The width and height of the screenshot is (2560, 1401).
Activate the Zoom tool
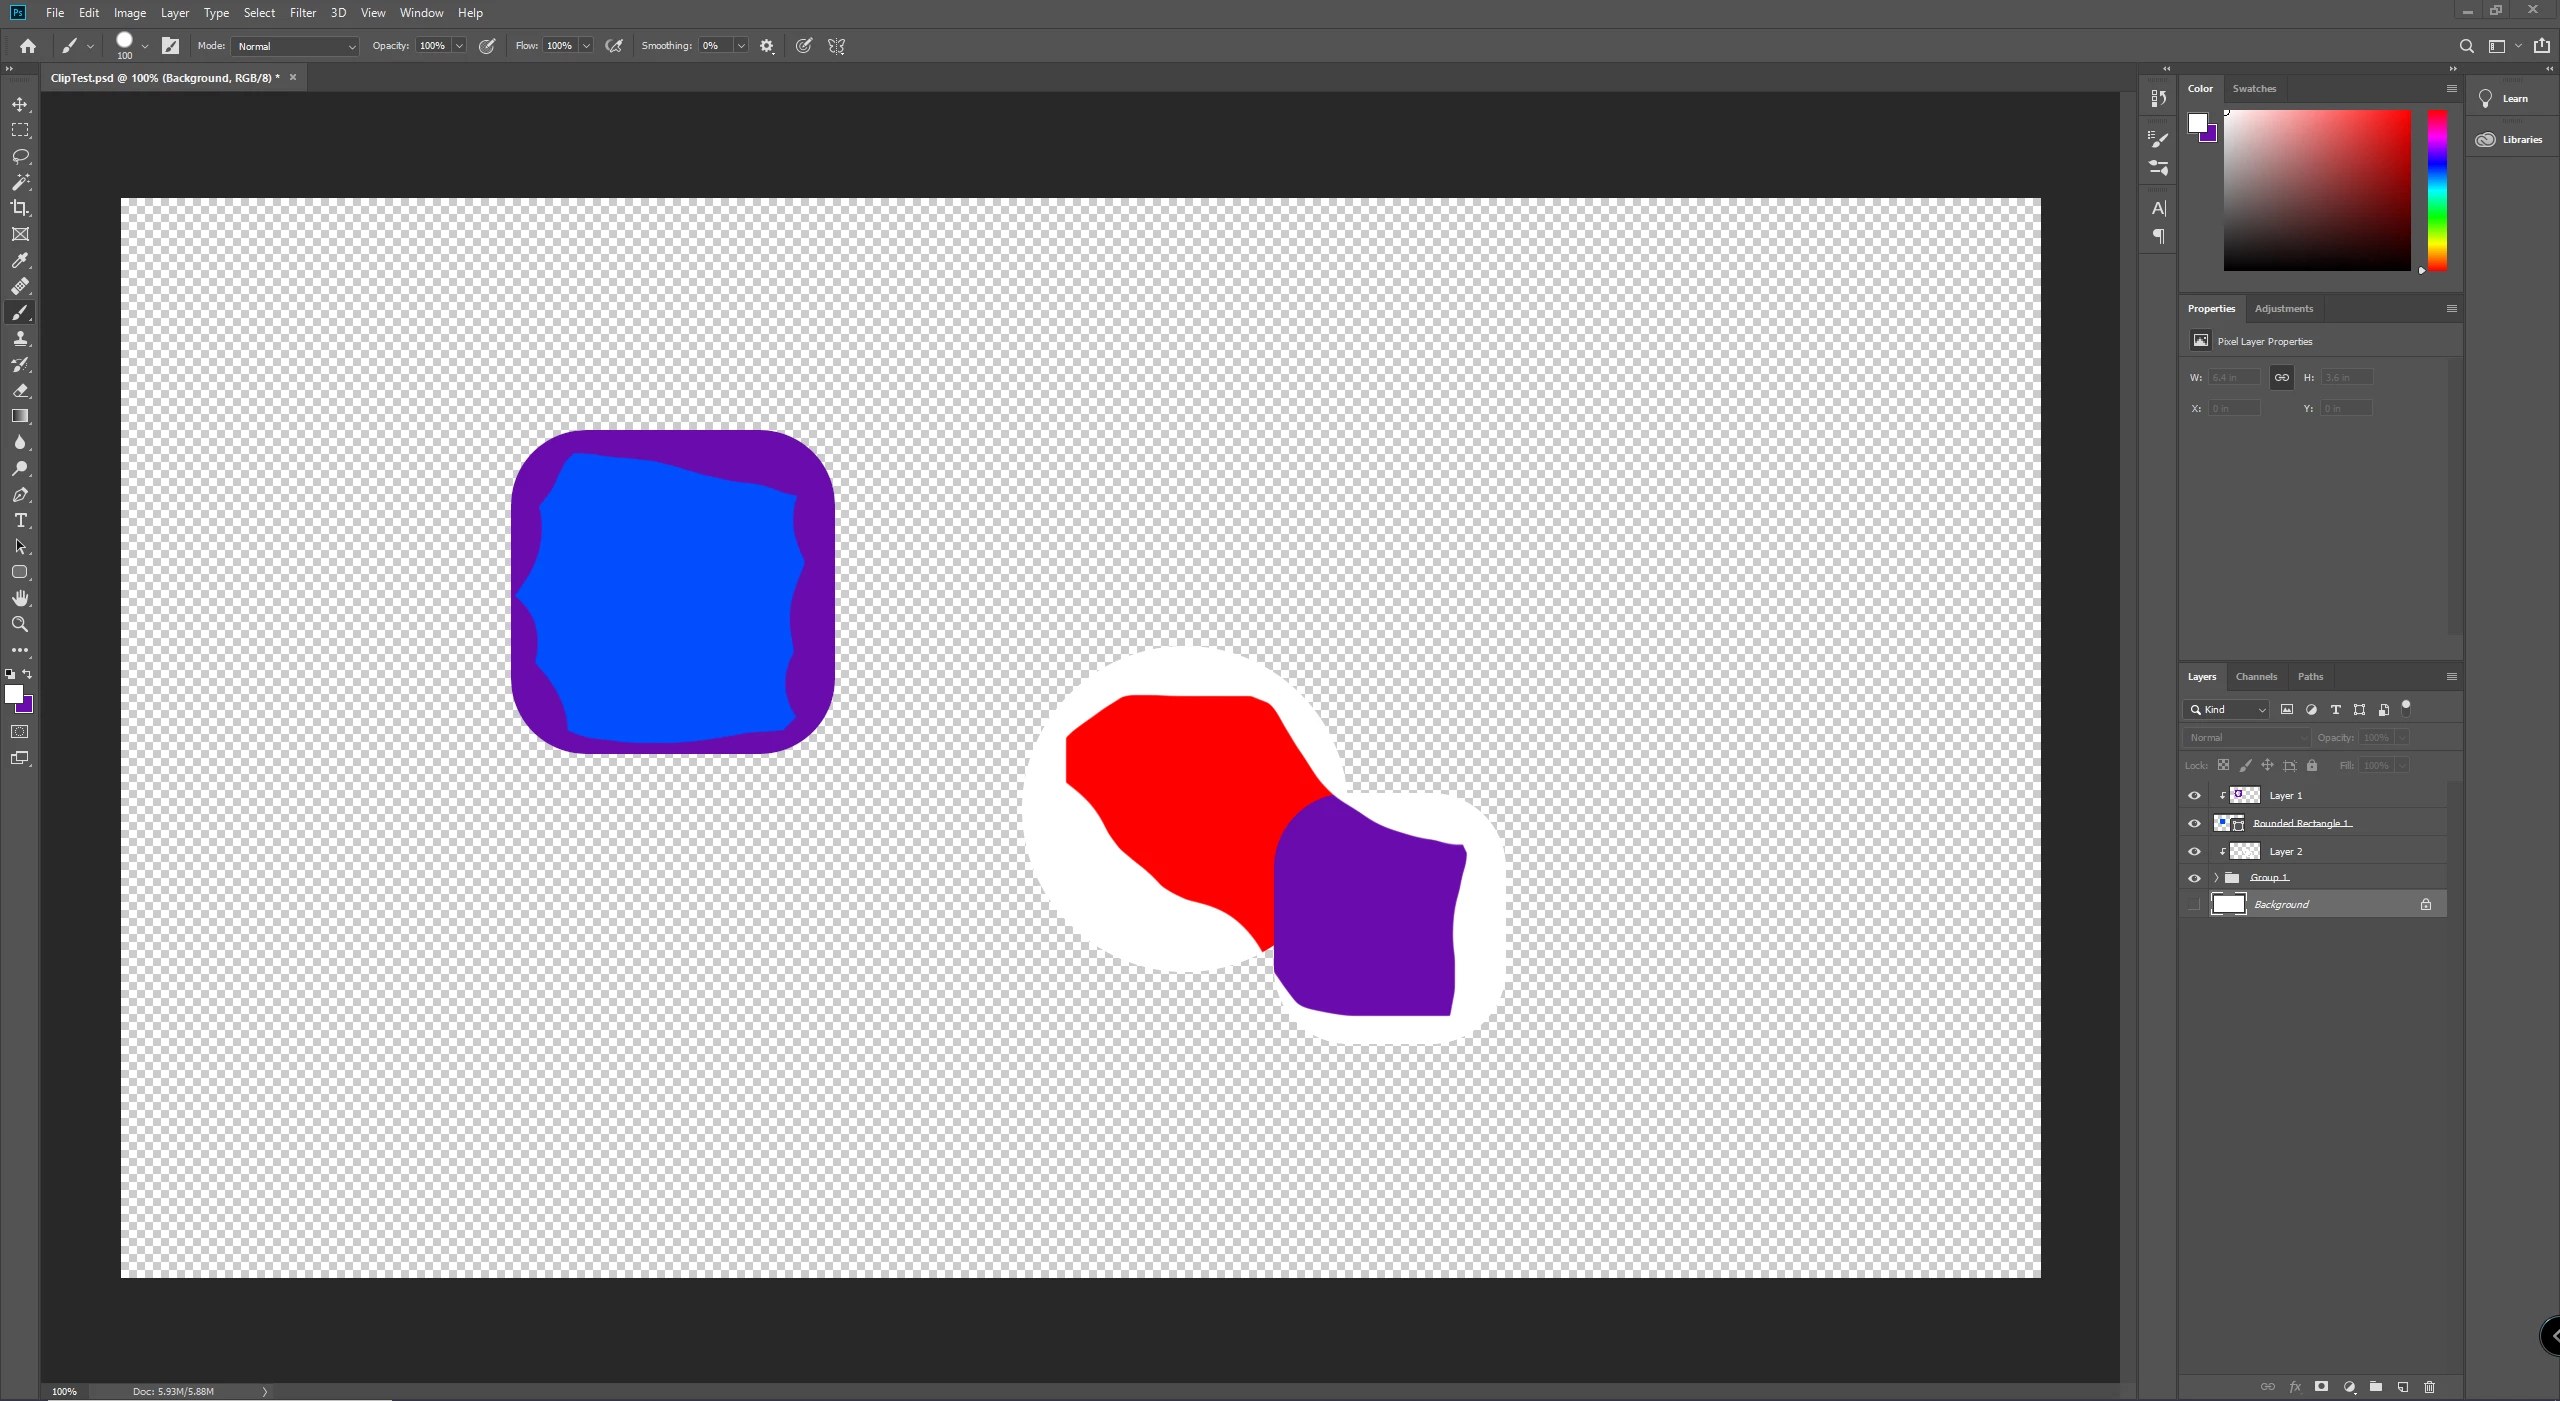point(20,625)
